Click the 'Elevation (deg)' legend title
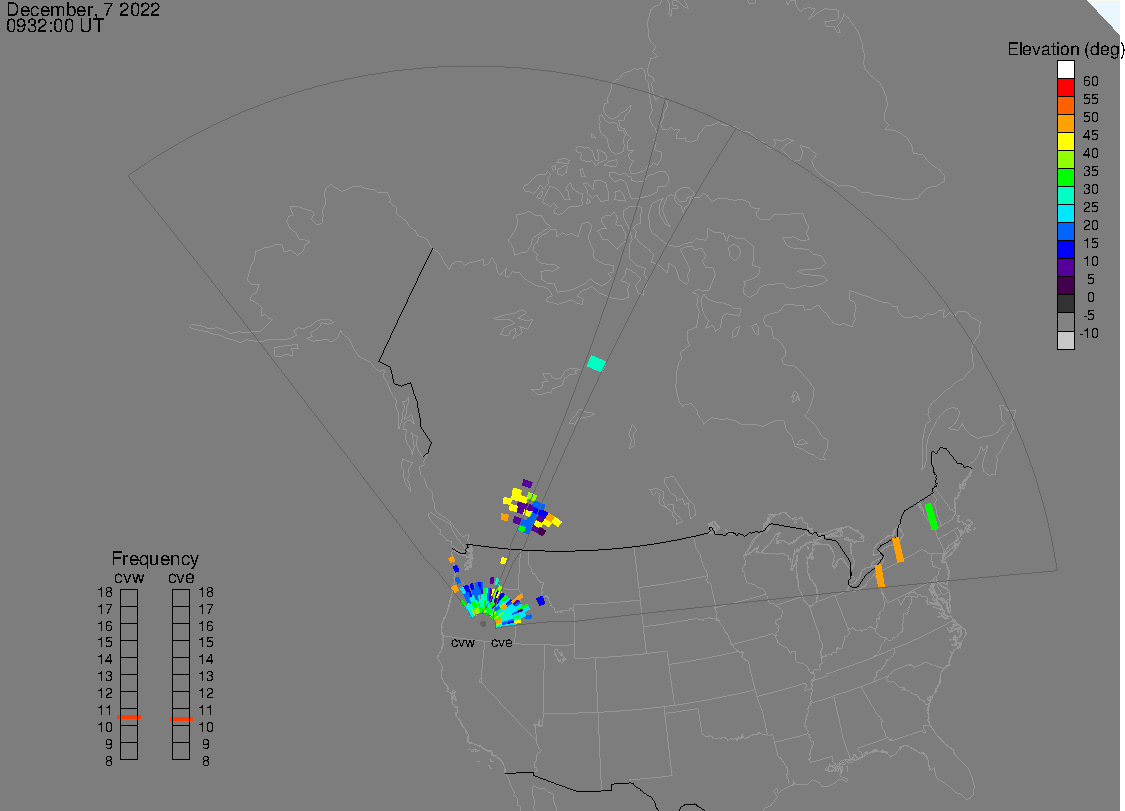Image resolution: width=1125 pixels, height=811 pixels. (1065, 49)
